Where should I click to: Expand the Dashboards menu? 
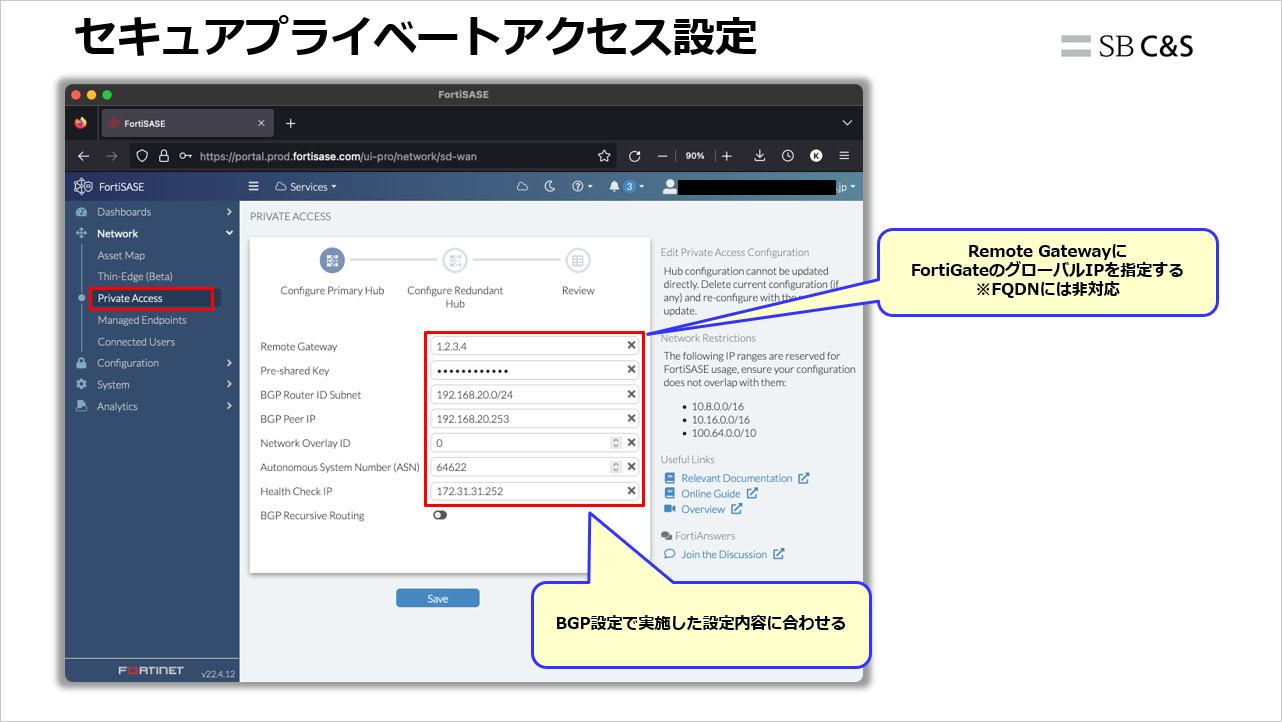point(152,212)
